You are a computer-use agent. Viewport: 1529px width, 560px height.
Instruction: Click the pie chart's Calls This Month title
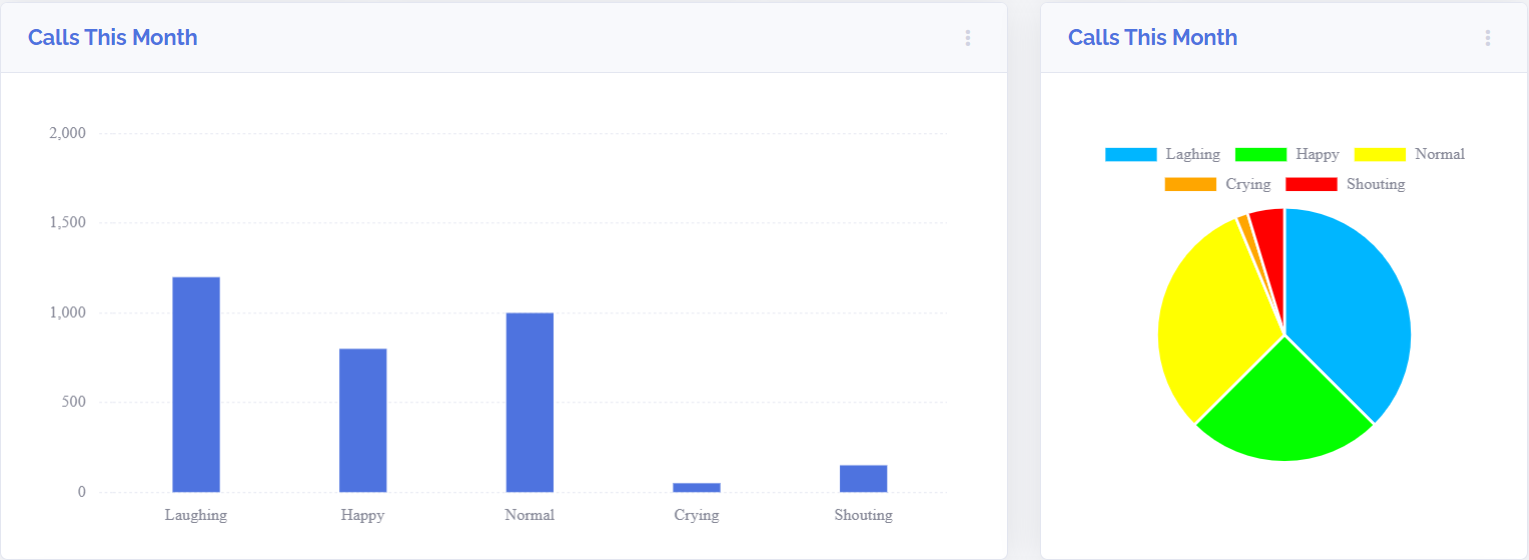(x=1152, y=38)
